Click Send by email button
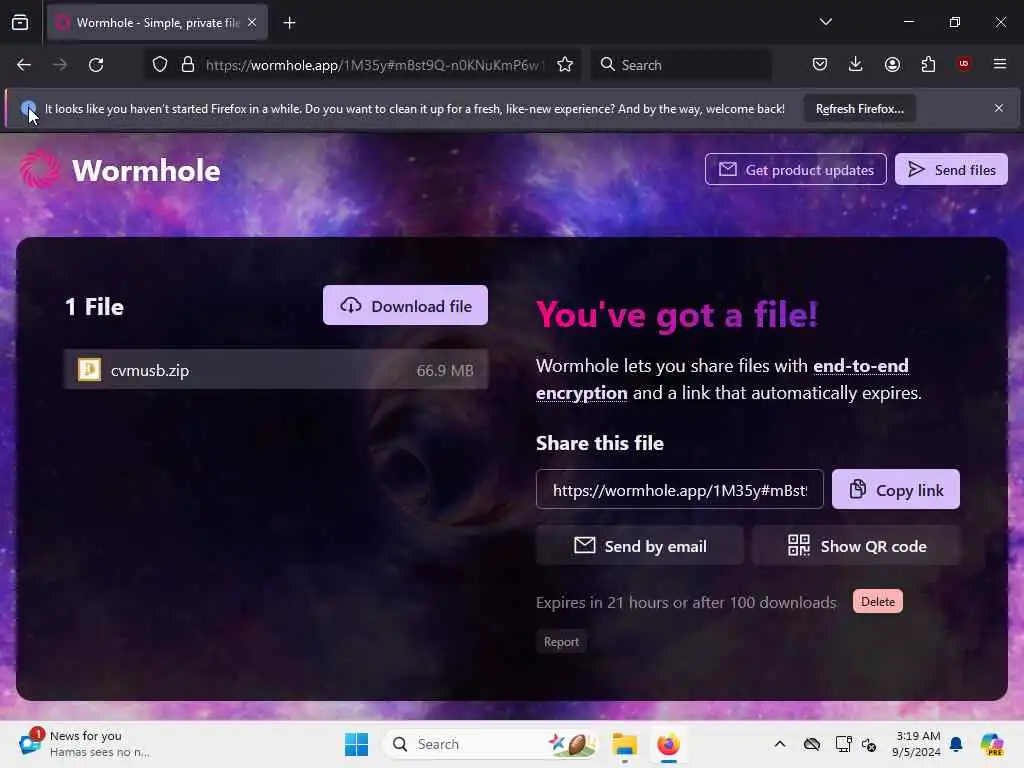 (639, 546)
